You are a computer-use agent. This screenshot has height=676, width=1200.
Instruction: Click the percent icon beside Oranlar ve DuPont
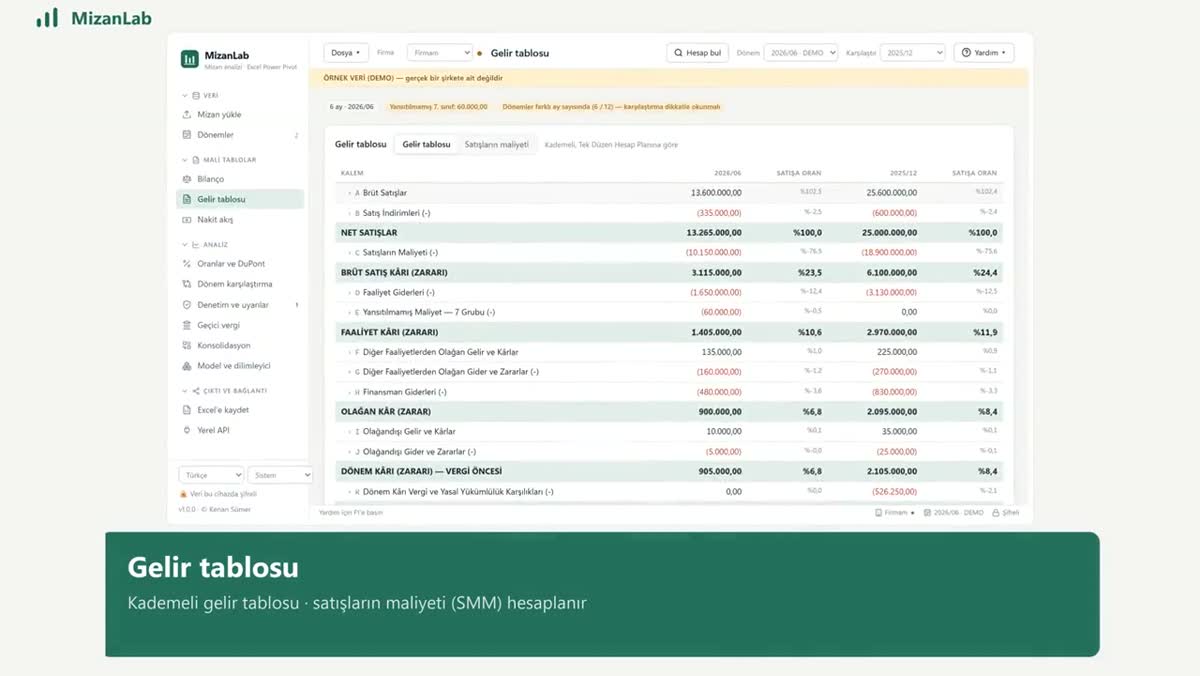(x=187, y=264)
